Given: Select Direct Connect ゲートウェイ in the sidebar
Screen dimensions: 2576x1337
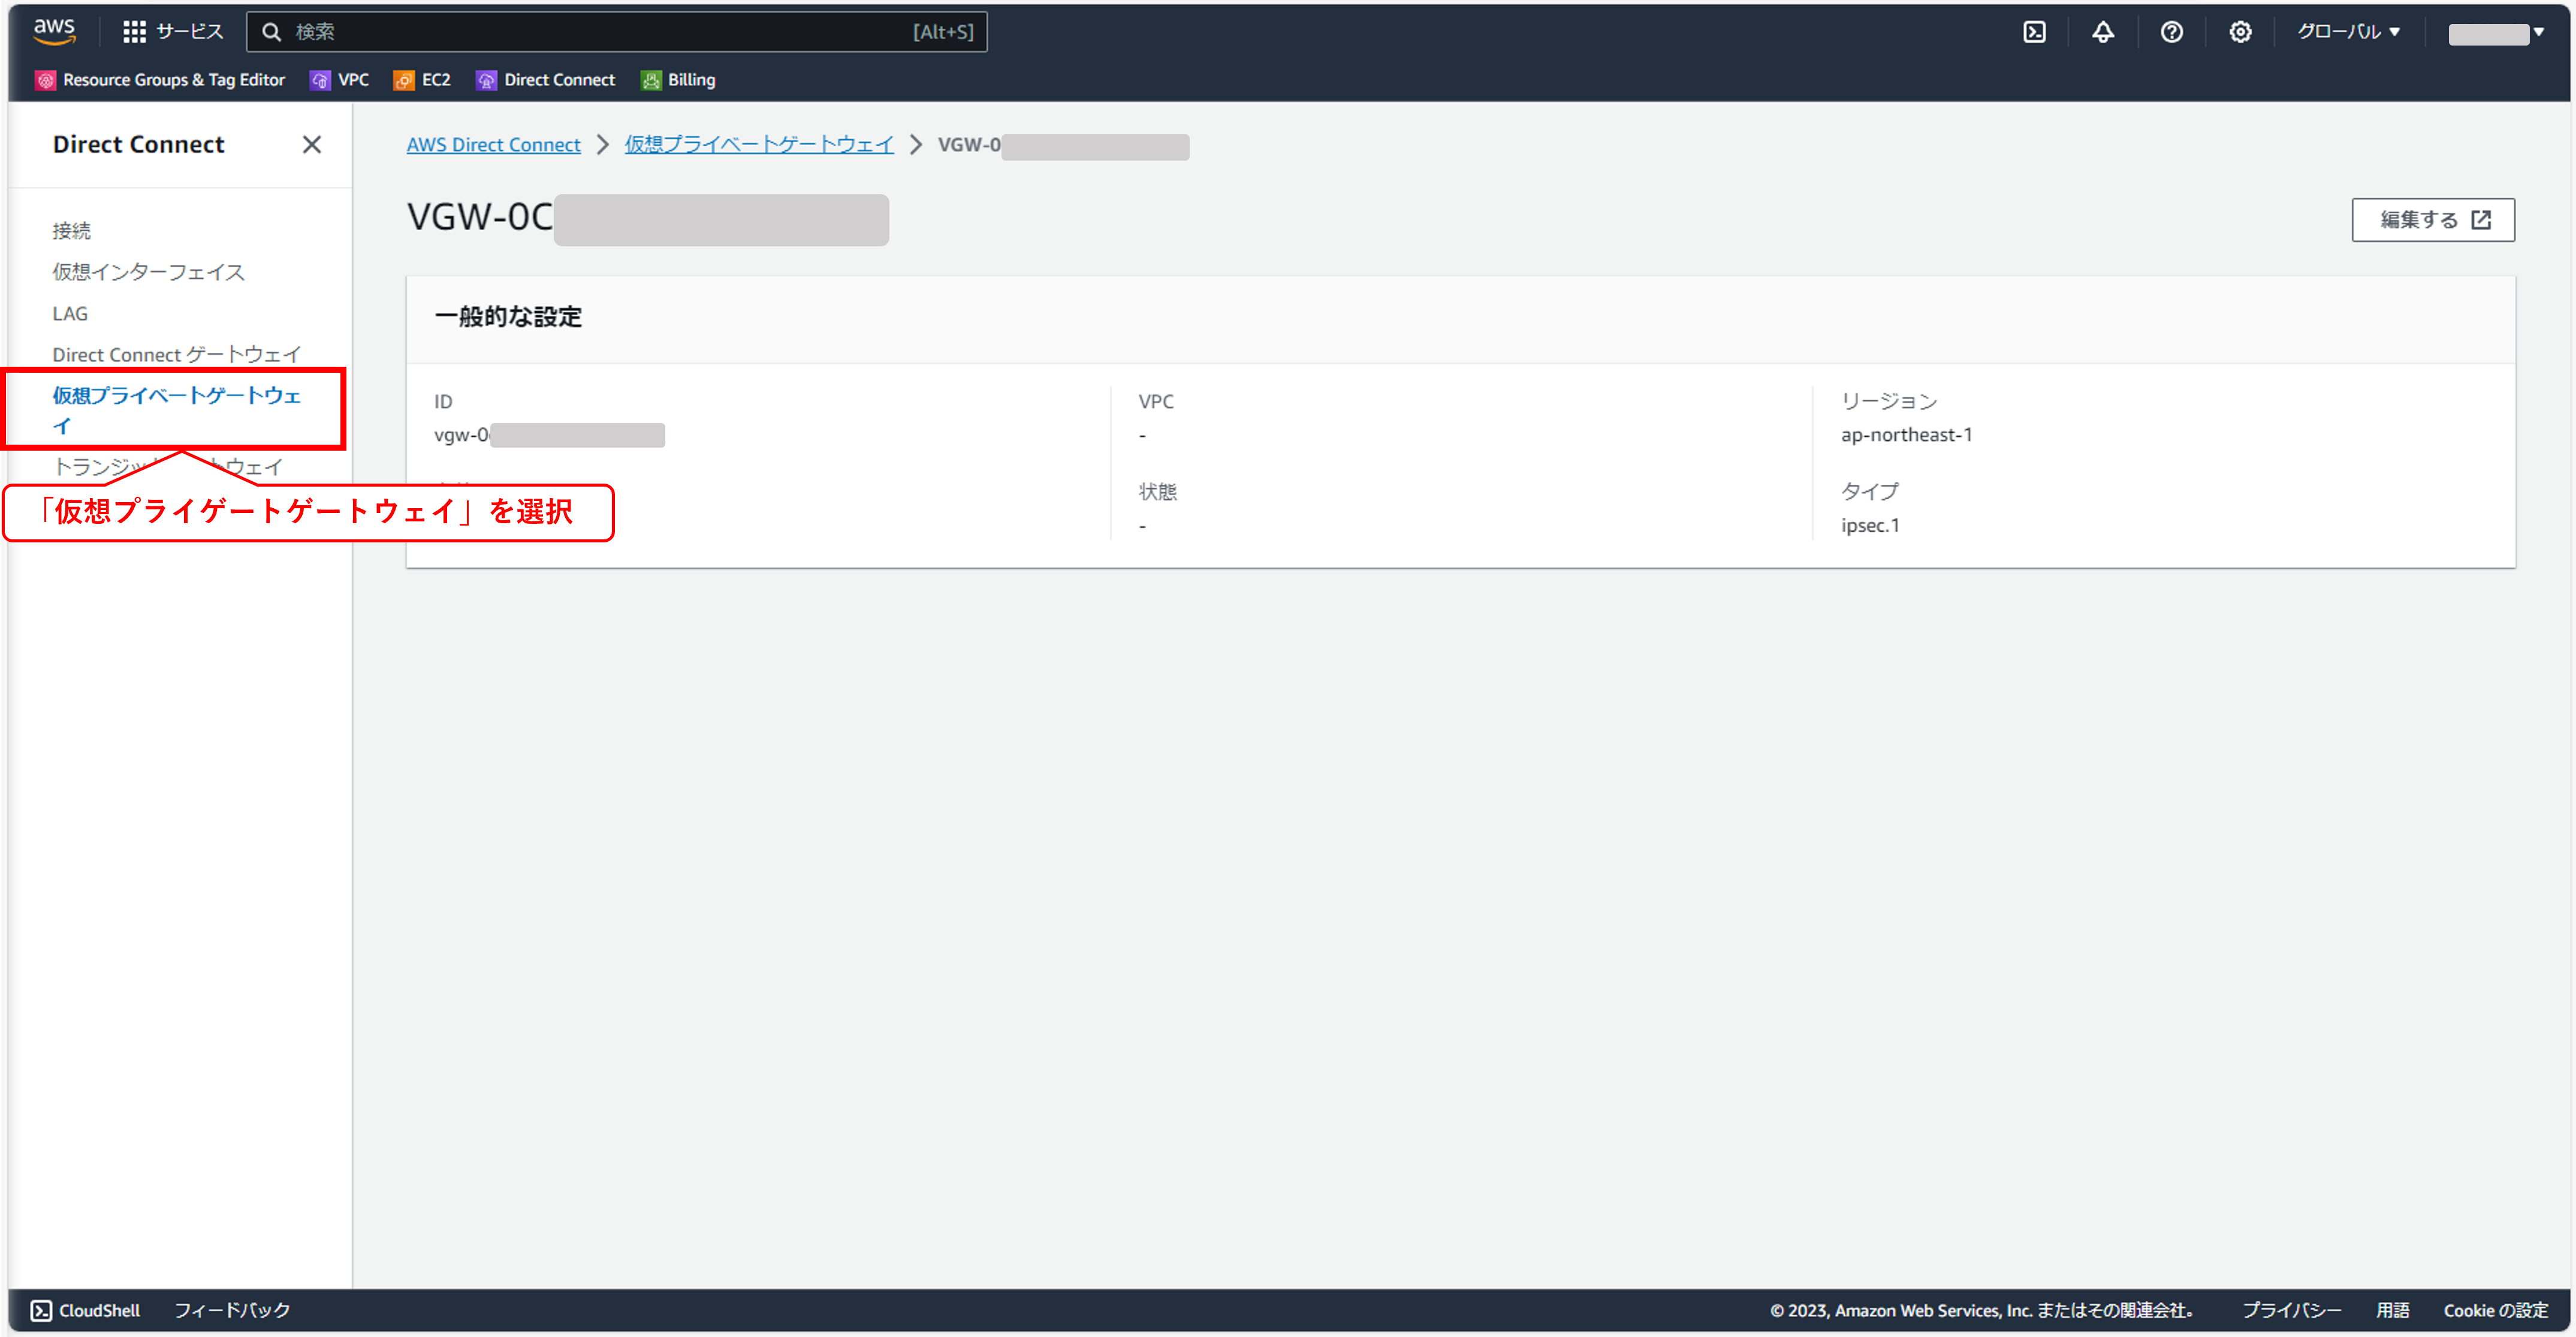Looking at the screenshot, I should point(176,354).
